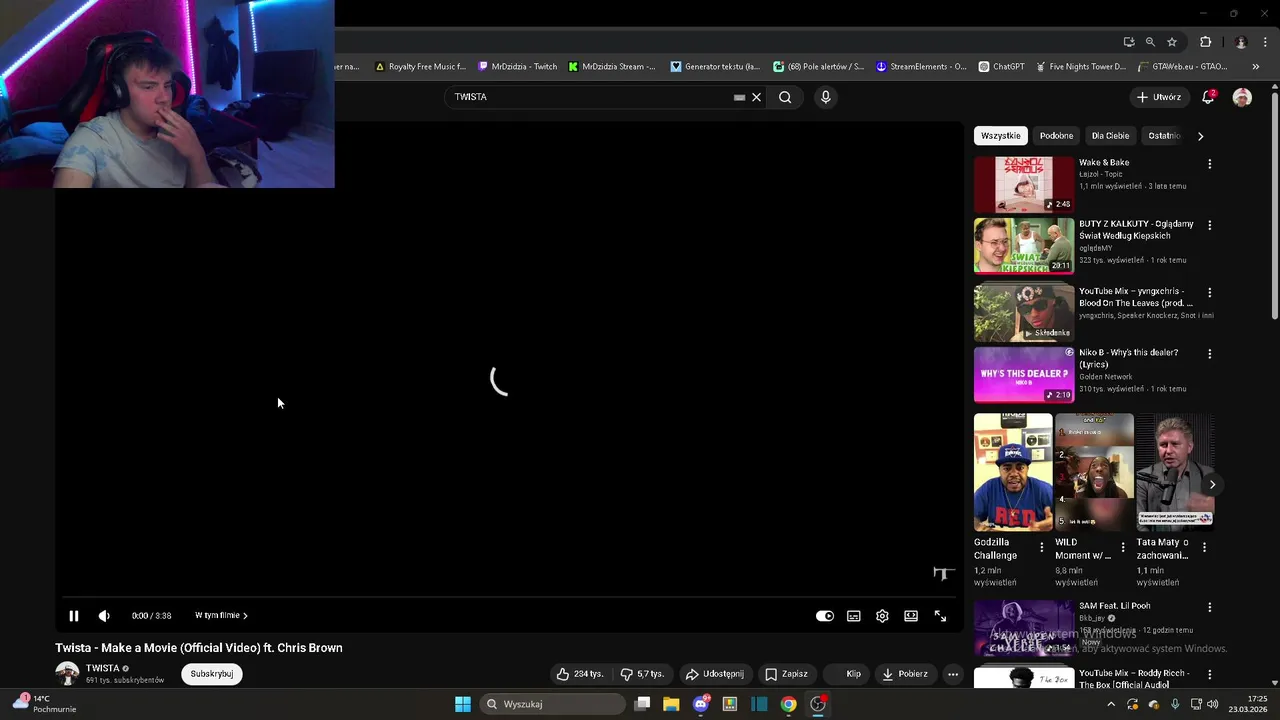Open options for Niko B video
Viewport: 1280px width, 720px height.
pyautogui.click(x=1209, y=354)
